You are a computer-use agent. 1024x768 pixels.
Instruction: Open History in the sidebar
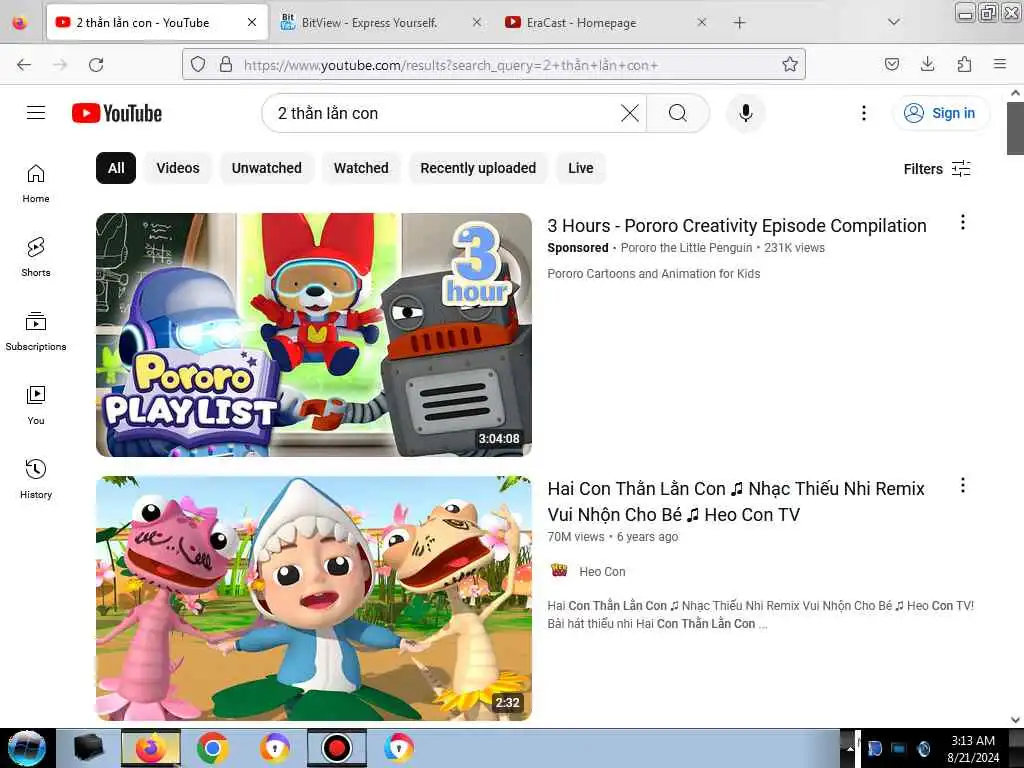(36, 479)
